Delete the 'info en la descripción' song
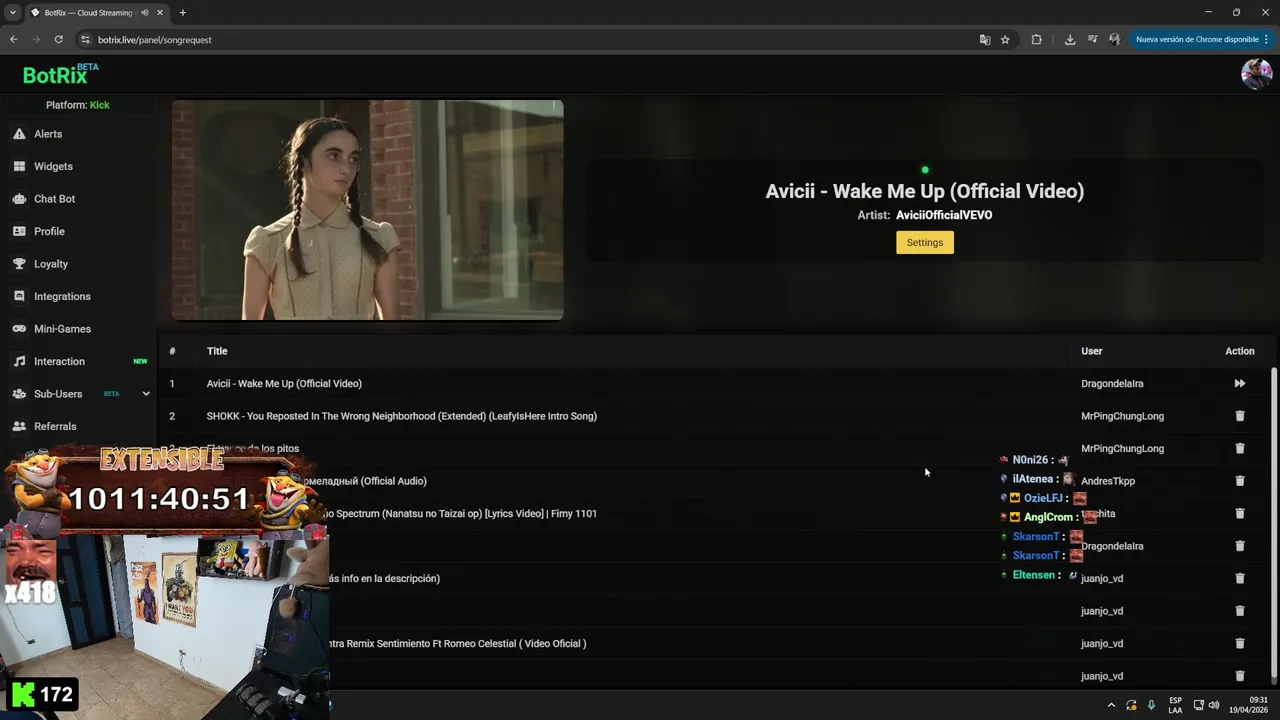The width and height of the screenshot is (1280, 720). [1239, 578]
